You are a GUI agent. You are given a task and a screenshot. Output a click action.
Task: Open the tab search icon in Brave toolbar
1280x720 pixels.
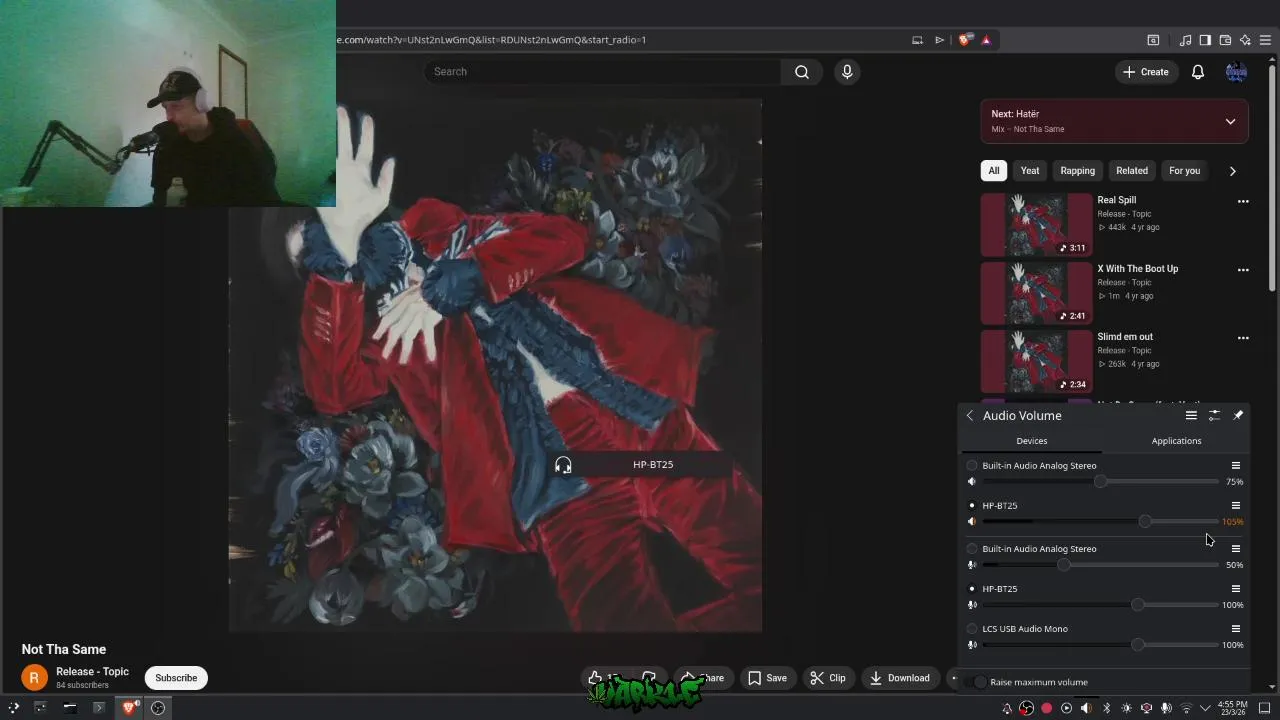(x=1153, y=40)
